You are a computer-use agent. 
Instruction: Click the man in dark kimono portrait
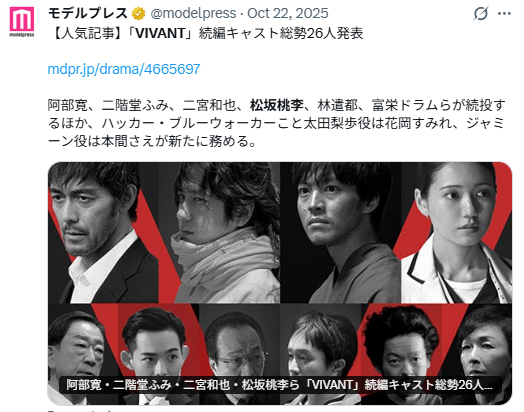point(341,233)
